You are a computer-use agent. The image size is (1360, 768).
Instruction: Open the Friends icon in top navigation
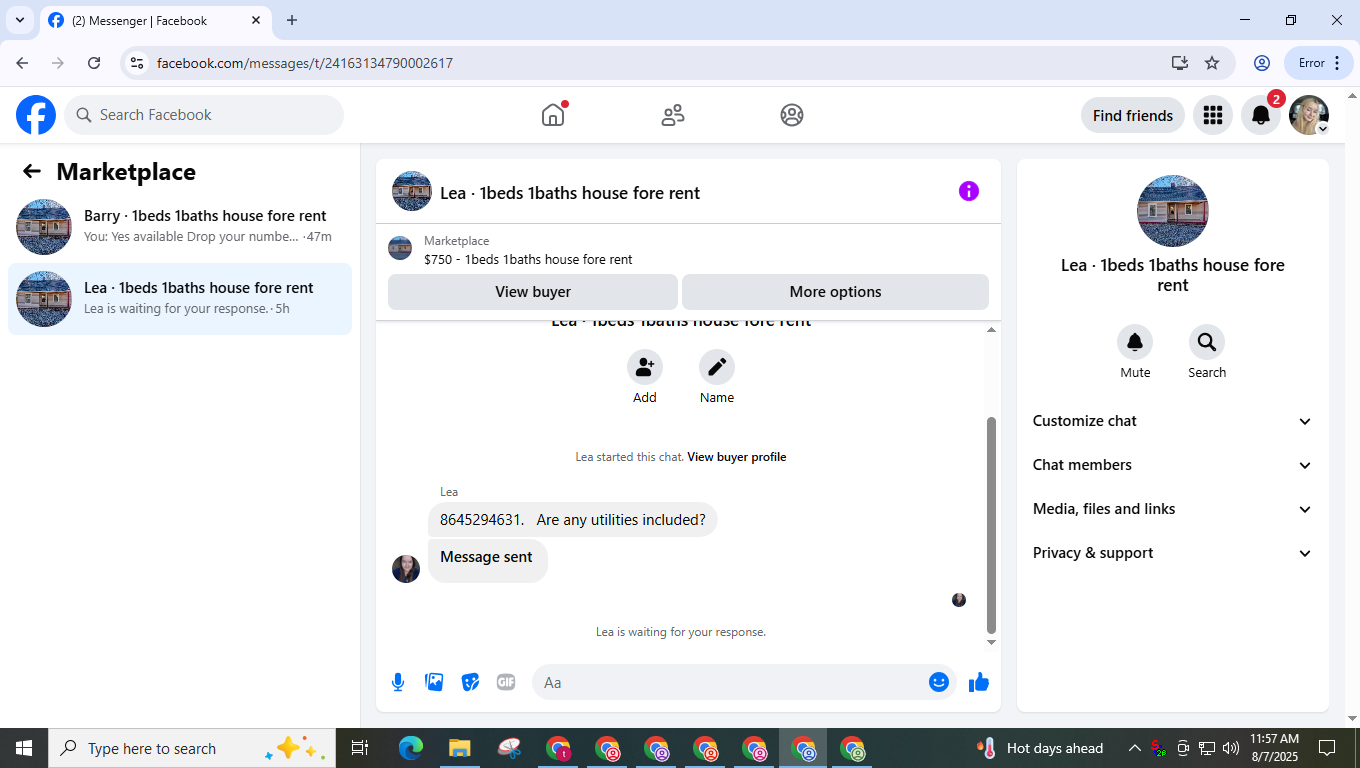(673, 115)
